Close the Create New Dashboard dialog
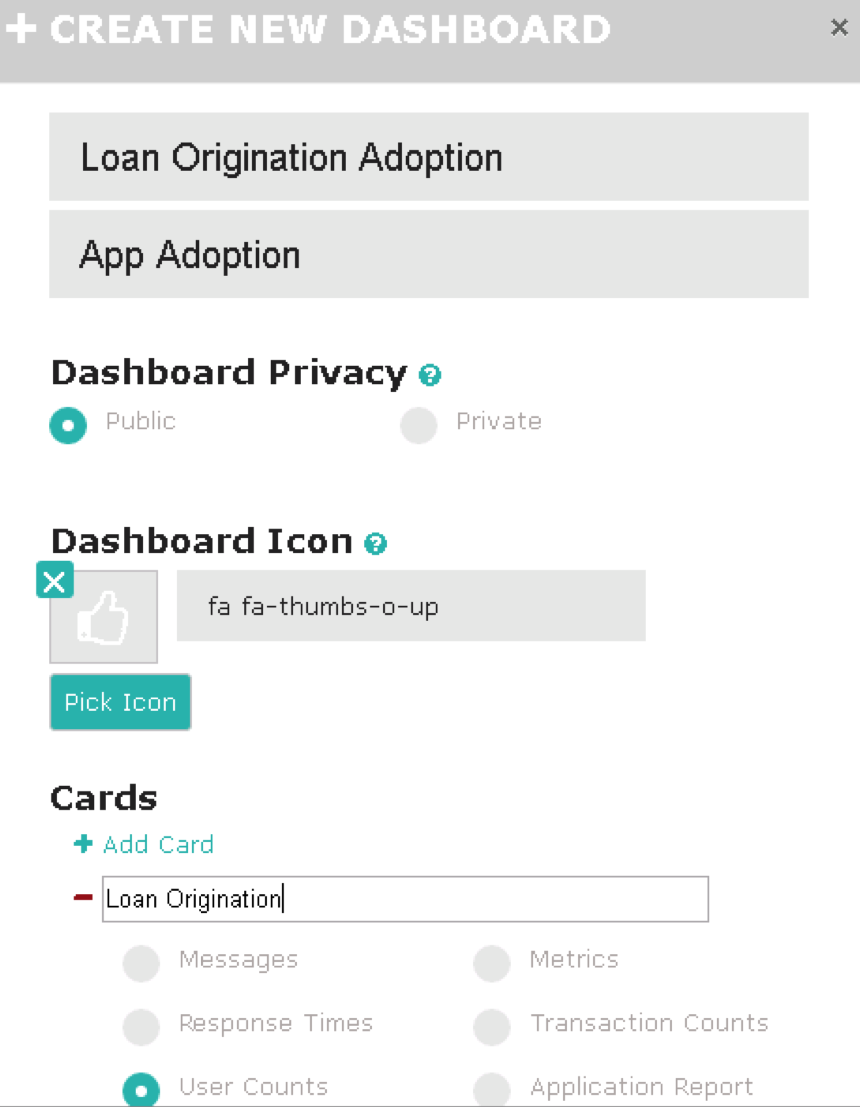 [x=839, y=28]
